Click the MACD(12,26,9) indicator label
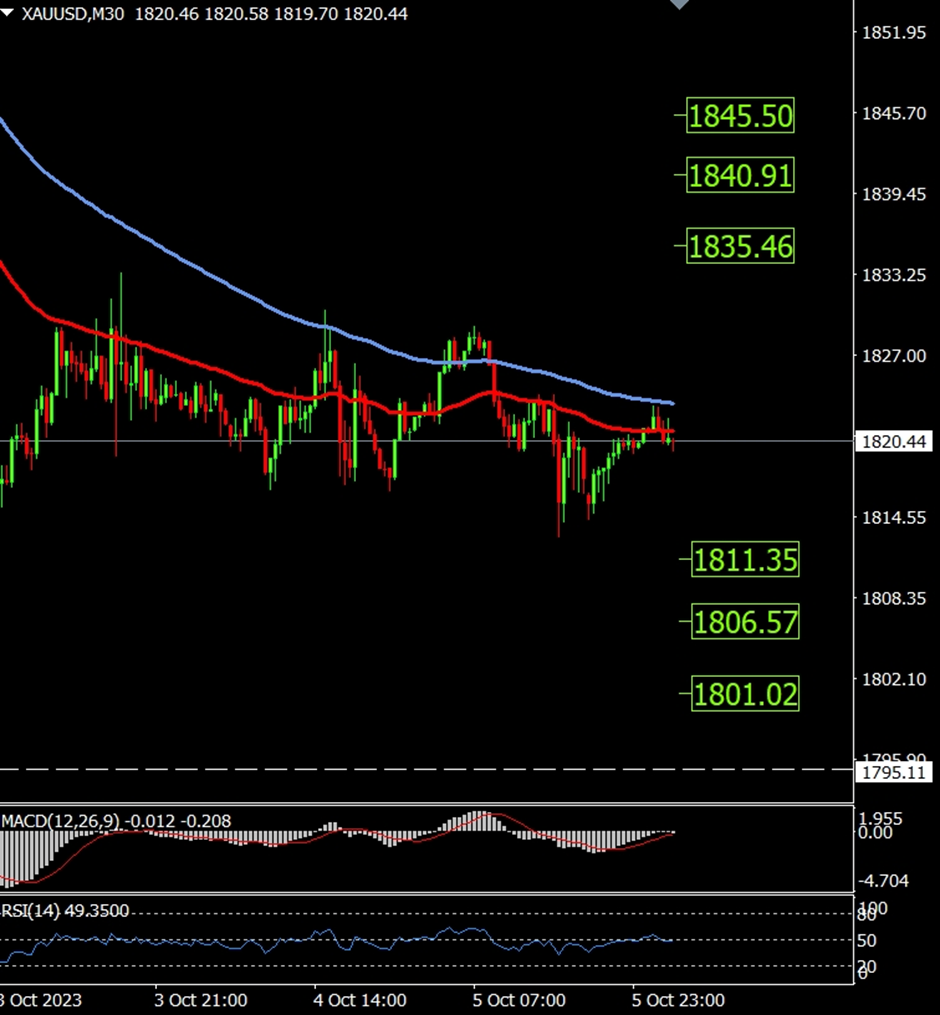Screen dimensions: 940x1015 60,821
